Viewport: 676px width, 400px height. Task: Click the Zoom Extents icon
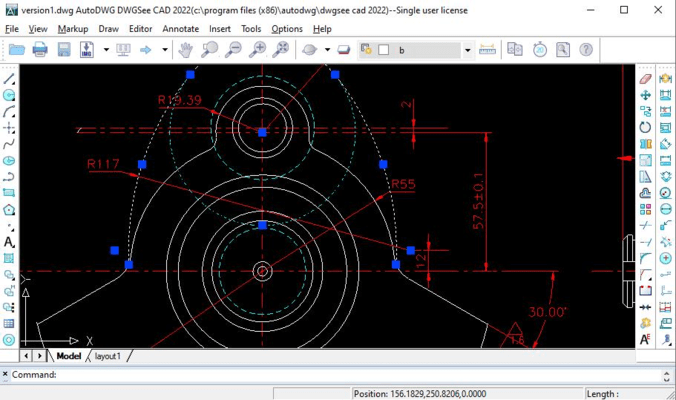282,50
